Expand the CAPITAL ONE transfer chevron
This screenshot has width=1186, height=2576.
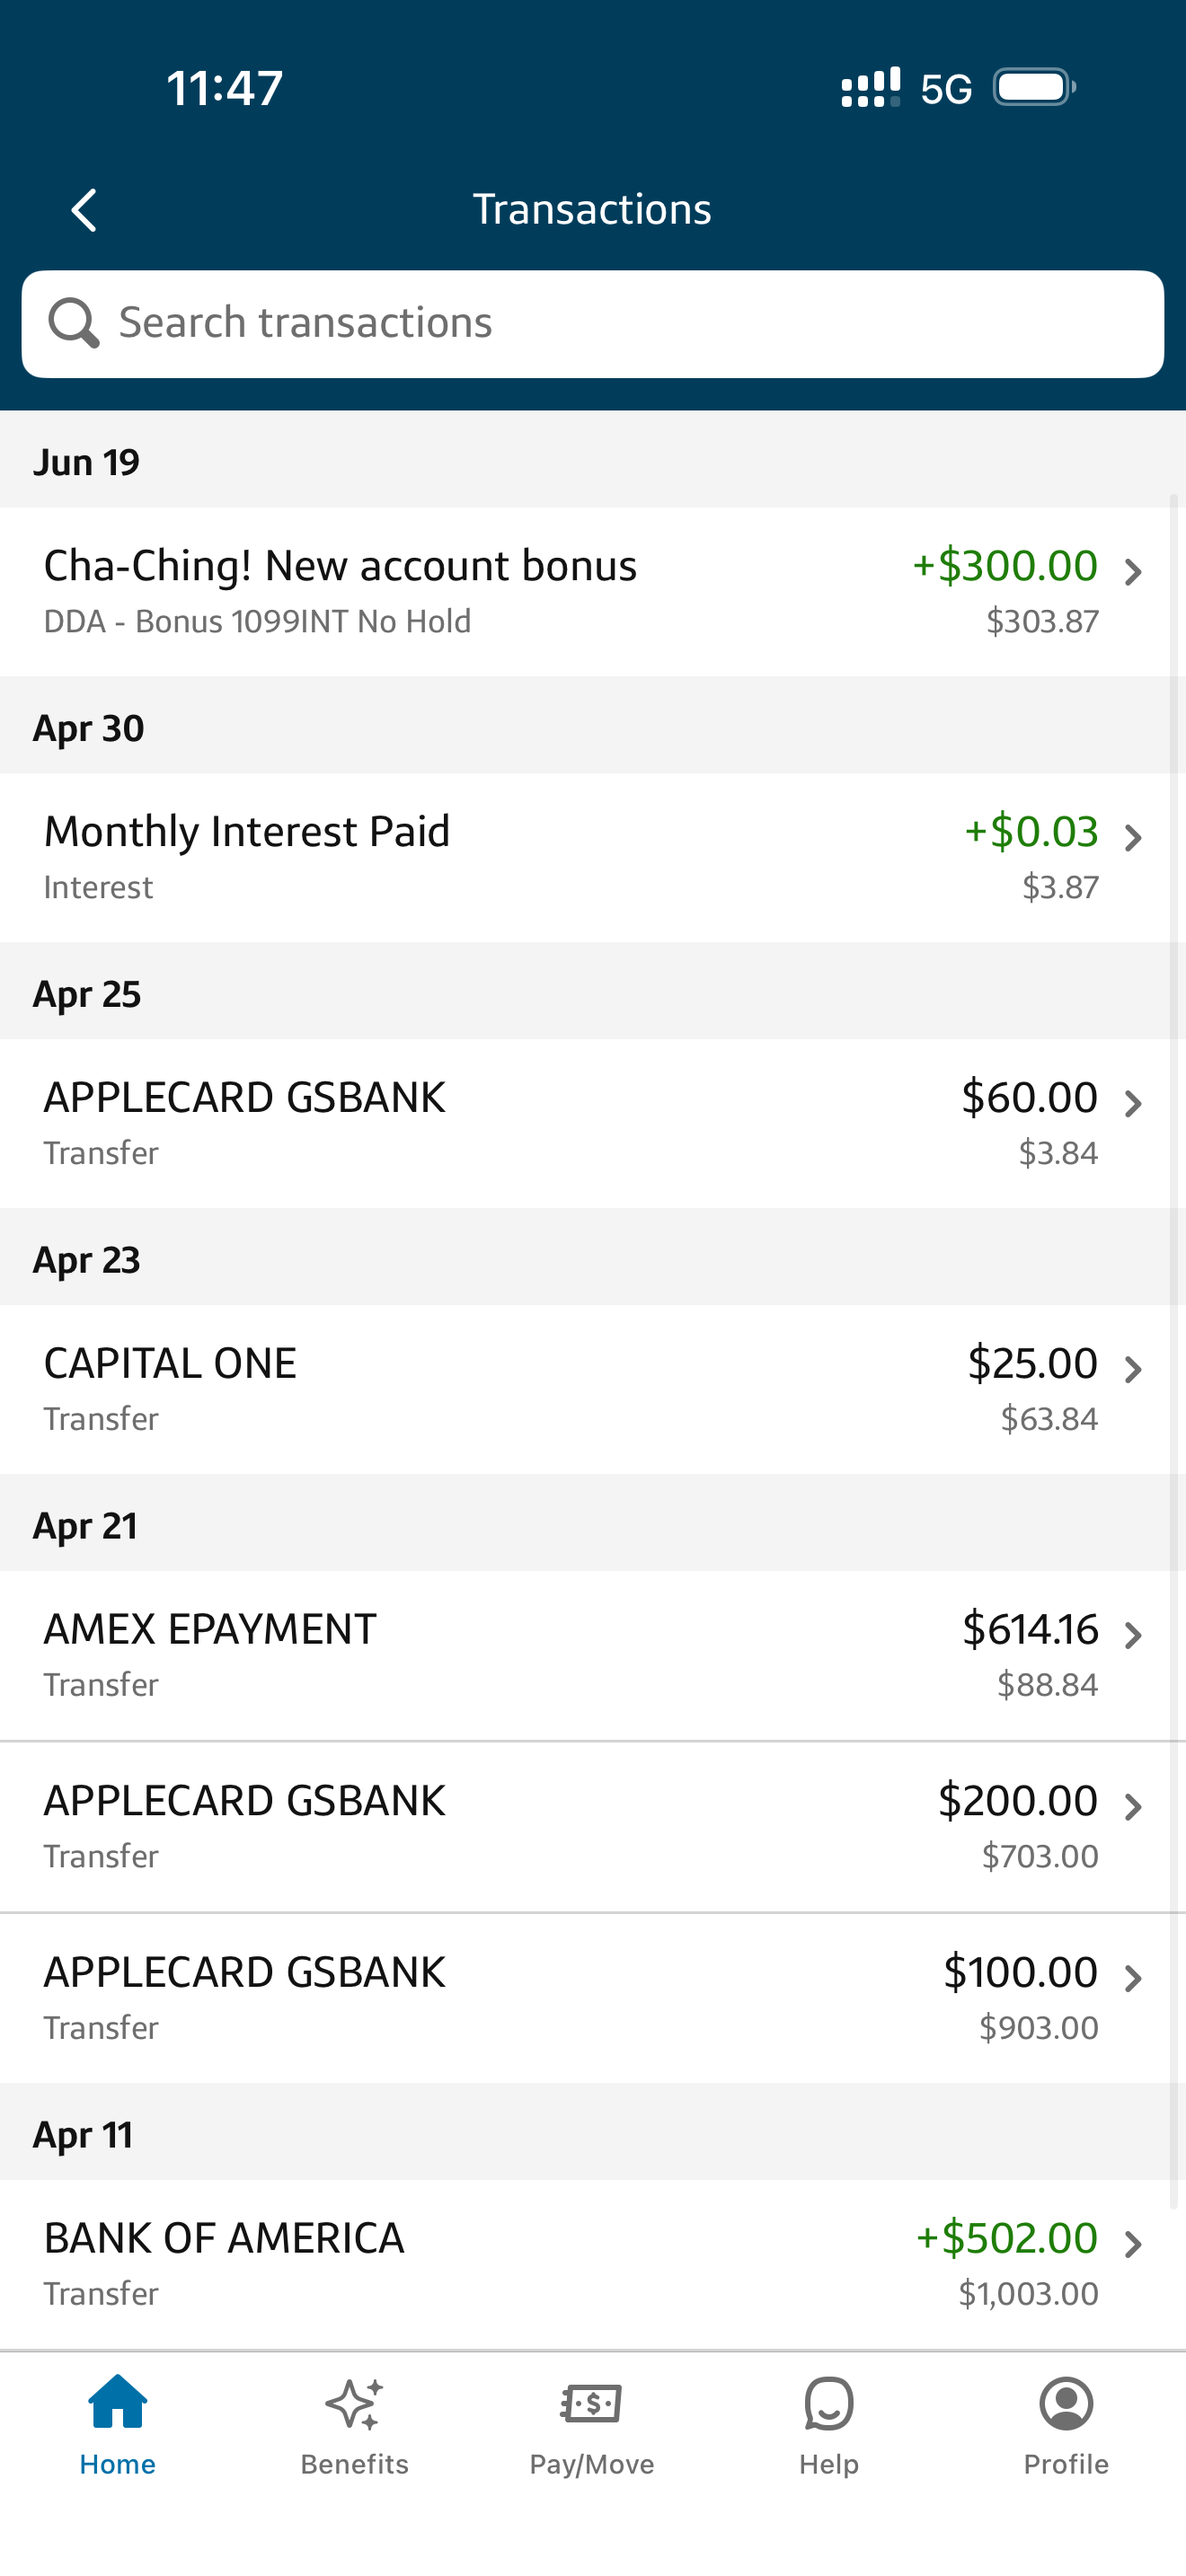pyautogui.click(x=1133, y=1370)
